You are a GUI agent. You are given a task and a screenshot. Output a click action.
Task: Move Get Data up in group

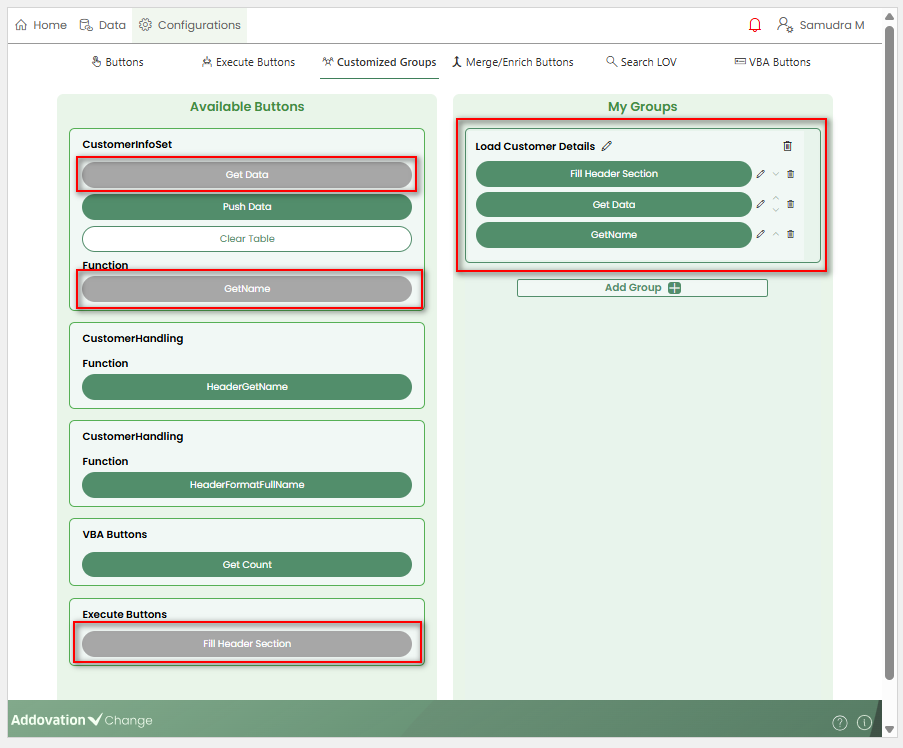776,200
